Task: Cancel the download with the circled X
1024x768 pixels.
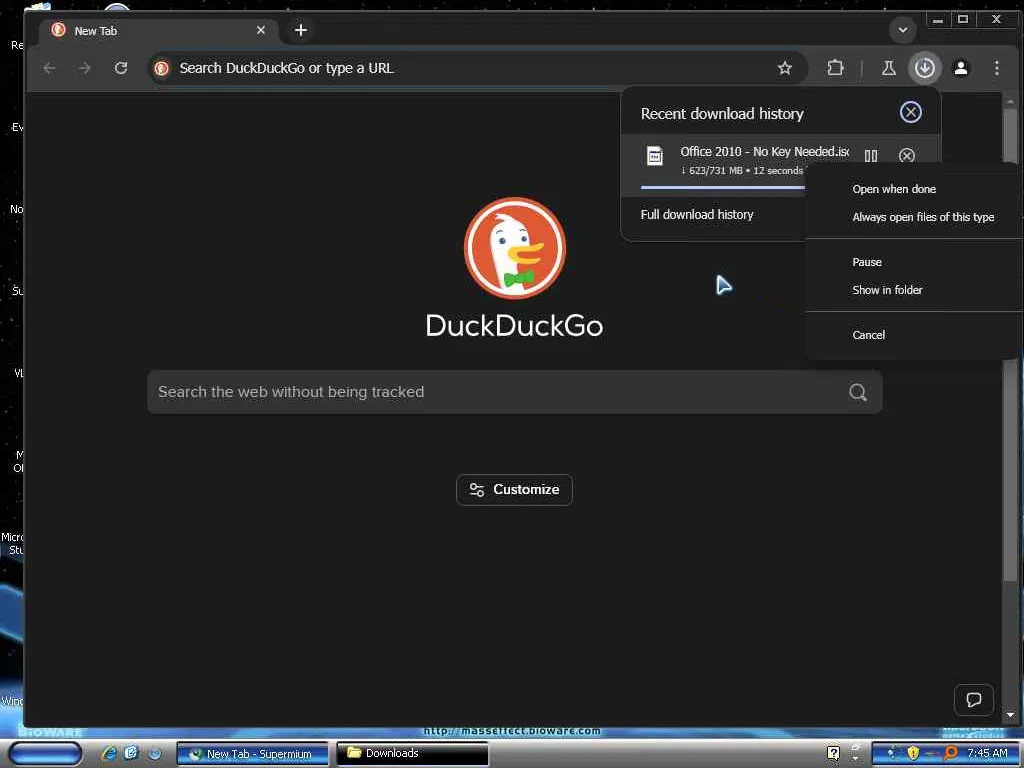Action: (x=906, y=155)
